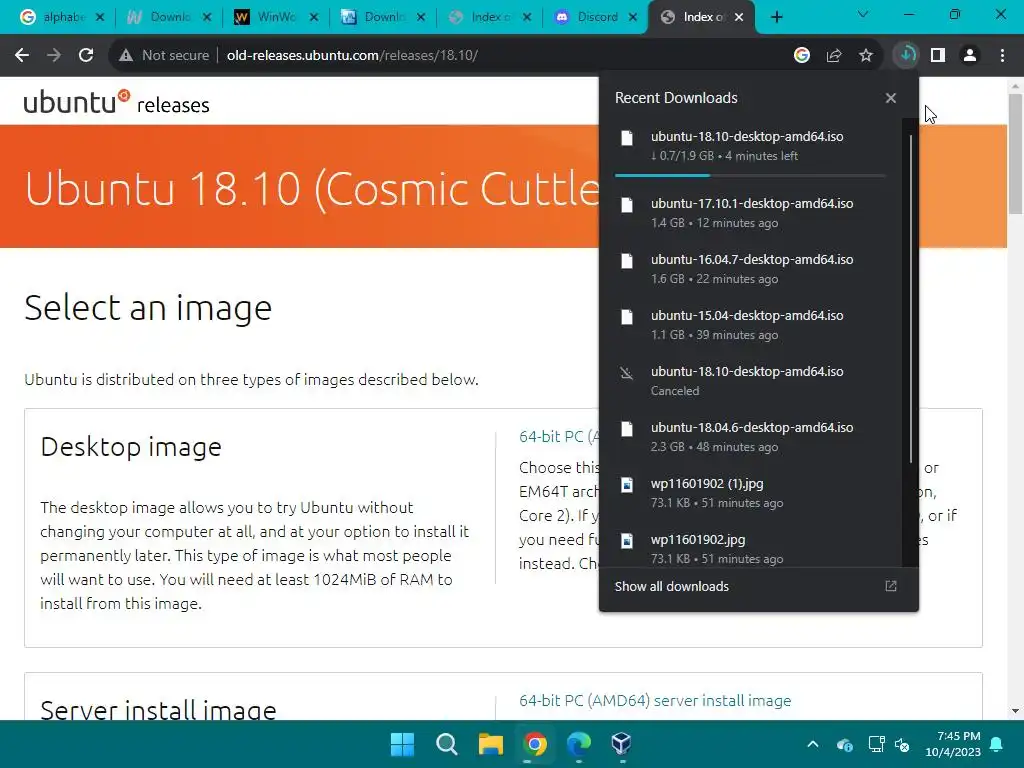Open a new browser tab
The image size is (1024, 768).
776,17
